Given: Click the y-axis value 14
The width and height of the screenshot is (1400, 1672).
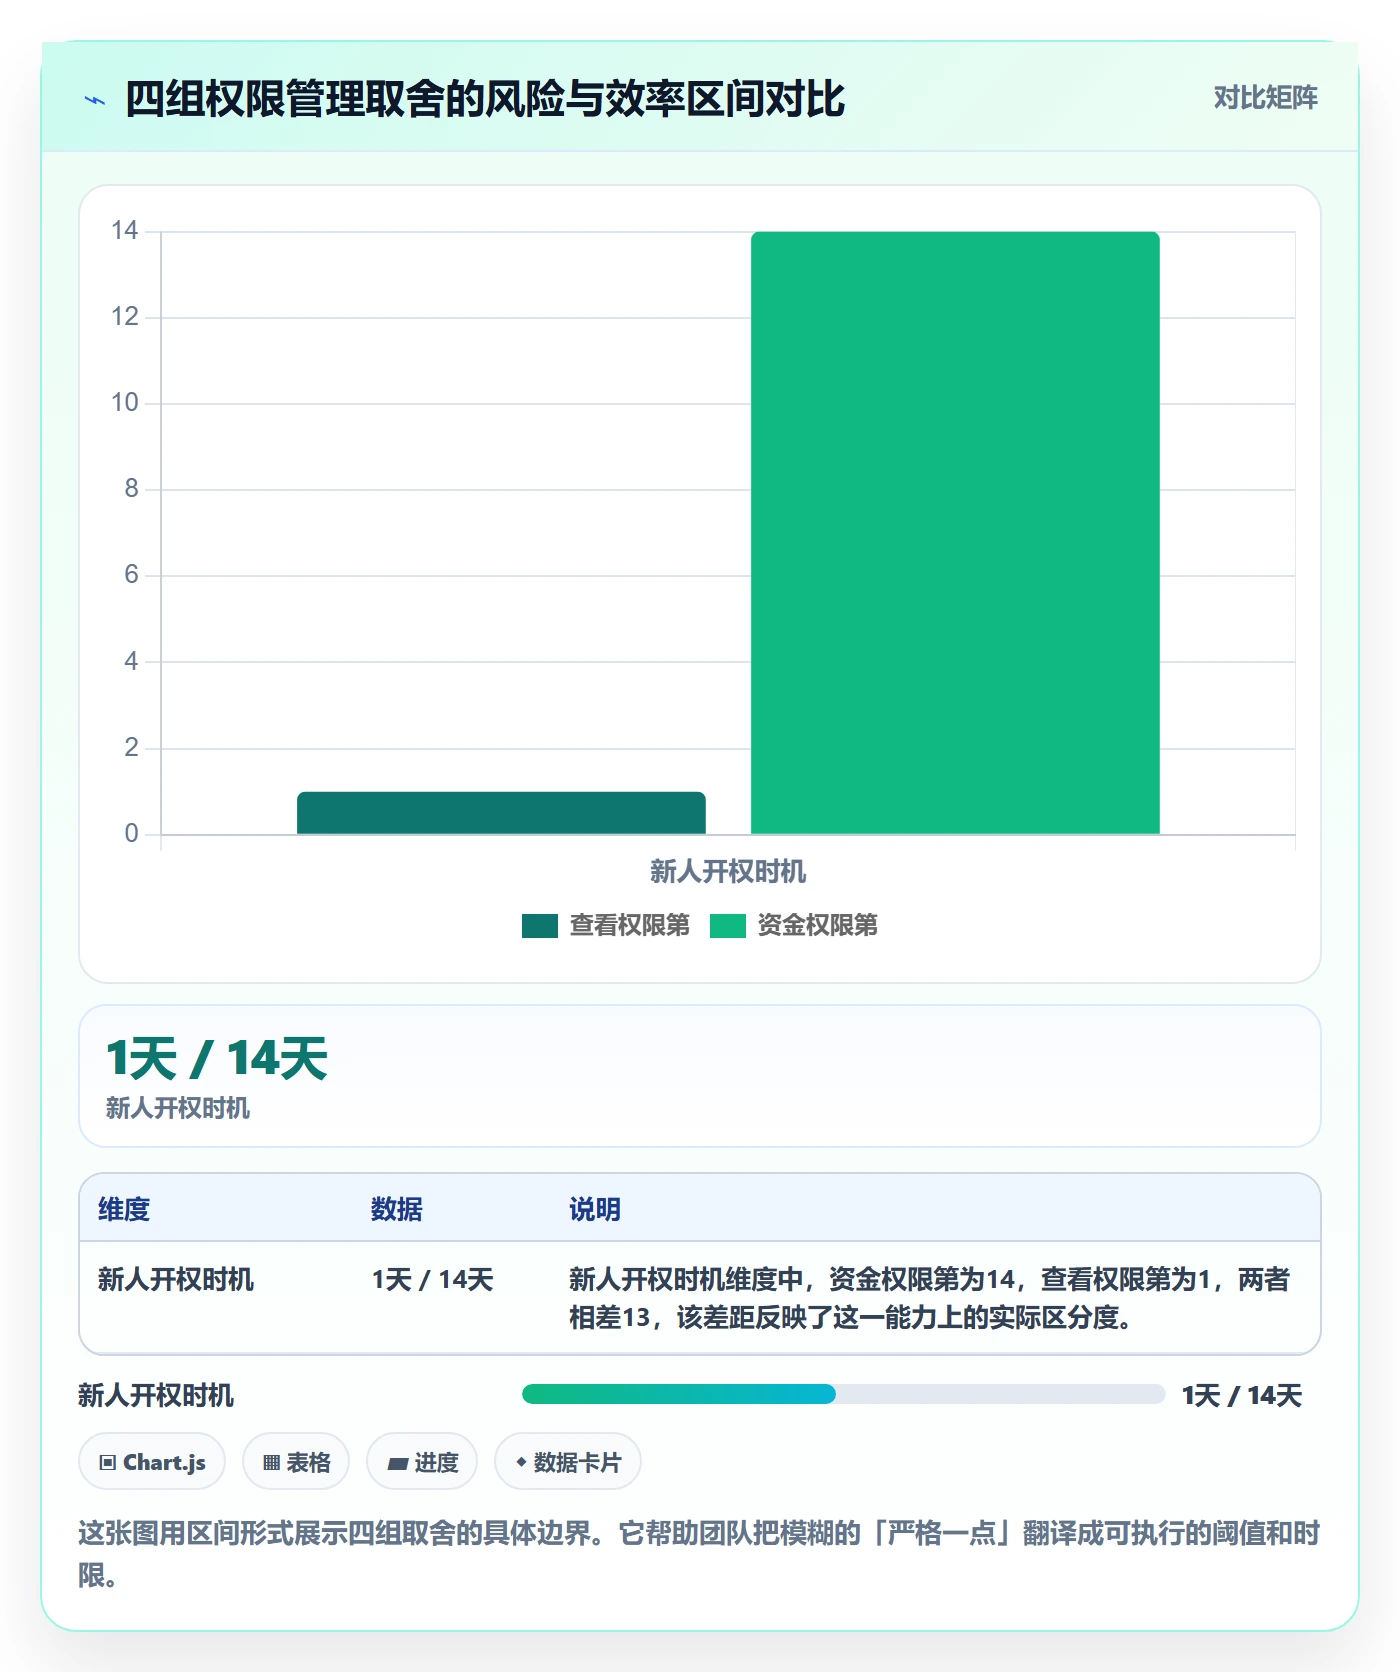Looking at the screenshot, I should 125,231.
